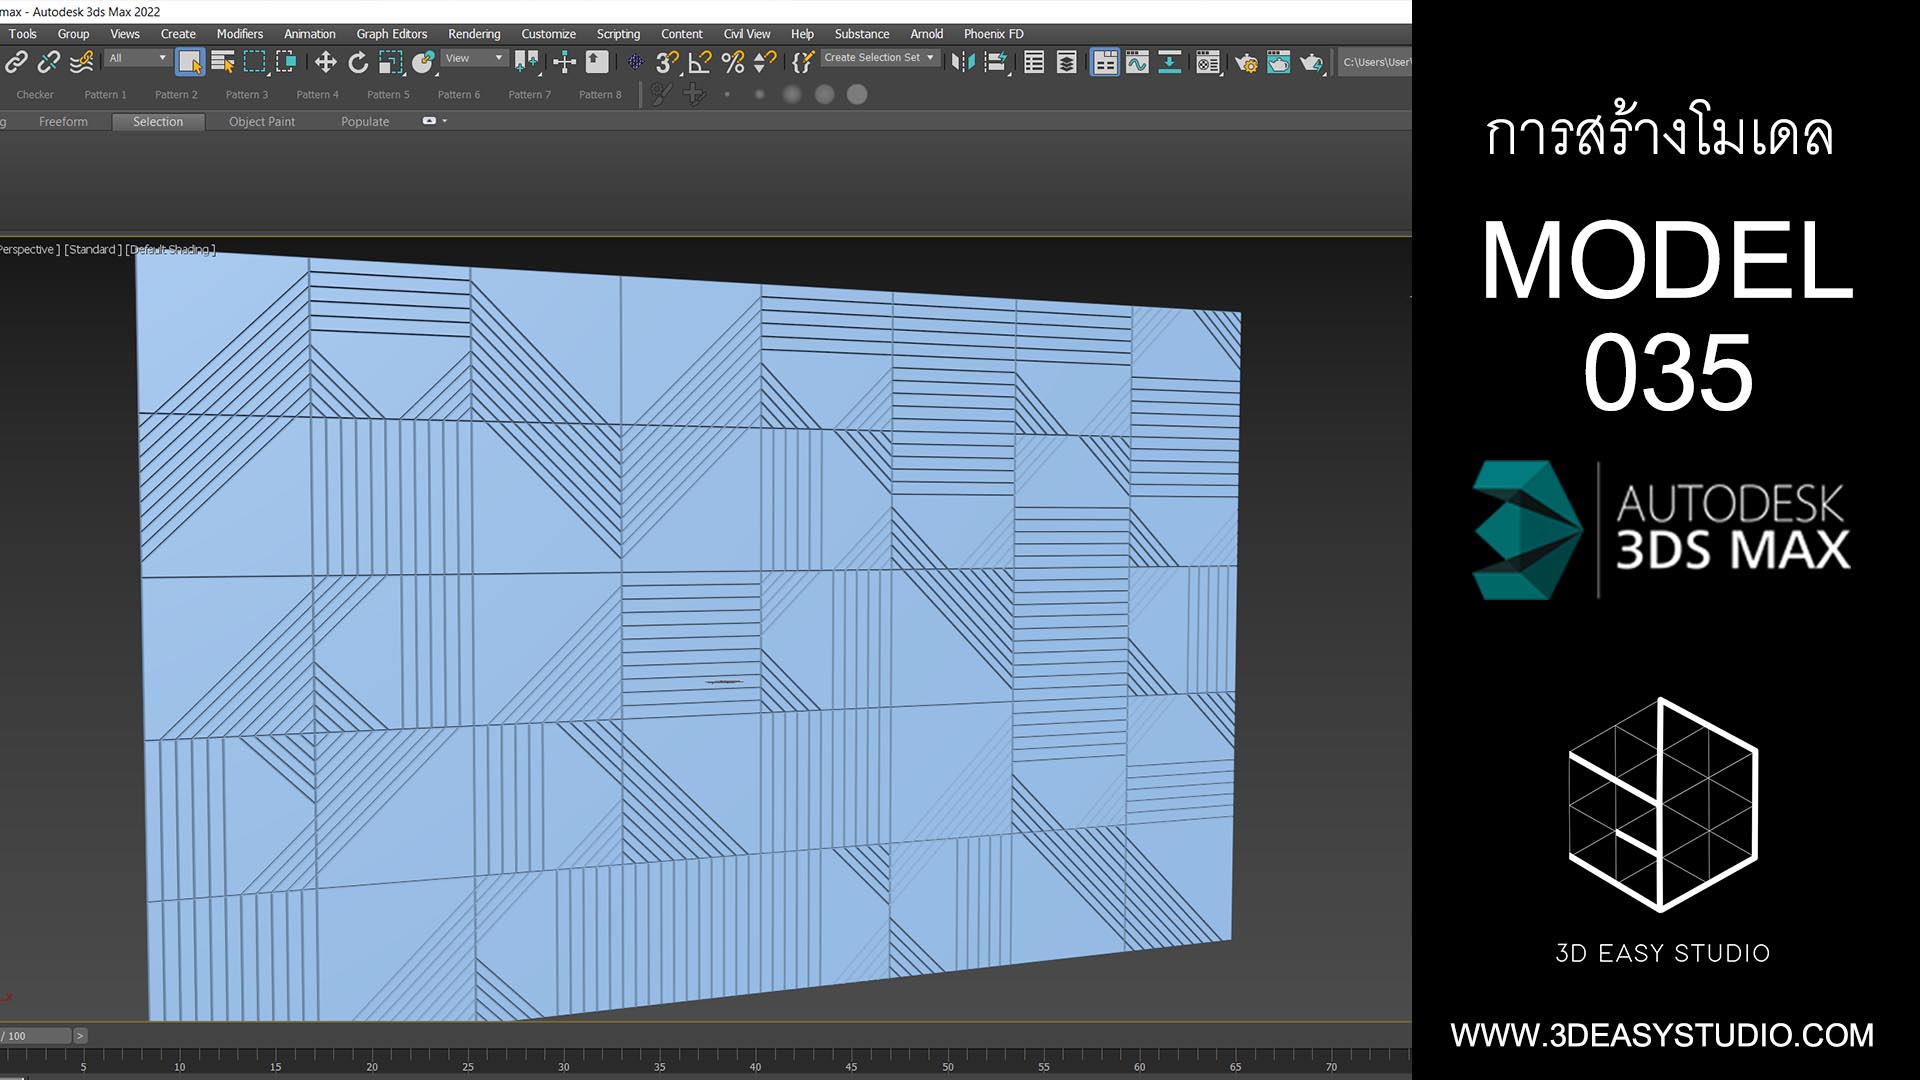The image size is (1920, 1080).
Task: Toggle the Angle Snap button
Action: [x=700, y=63]
